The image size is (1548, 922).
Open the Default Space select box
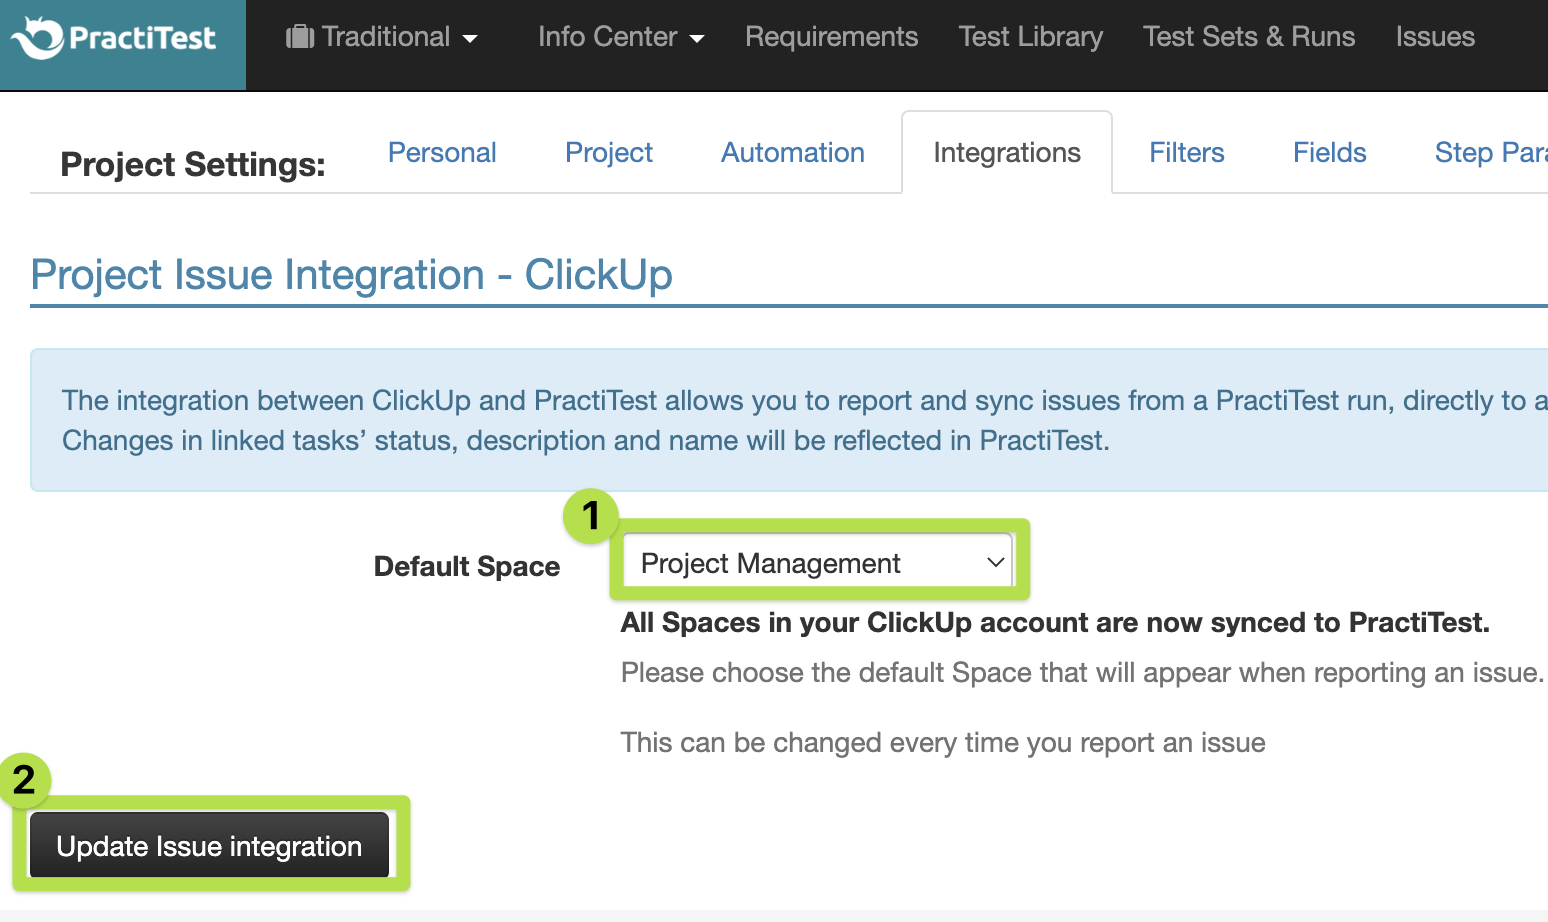coord(817,563)
